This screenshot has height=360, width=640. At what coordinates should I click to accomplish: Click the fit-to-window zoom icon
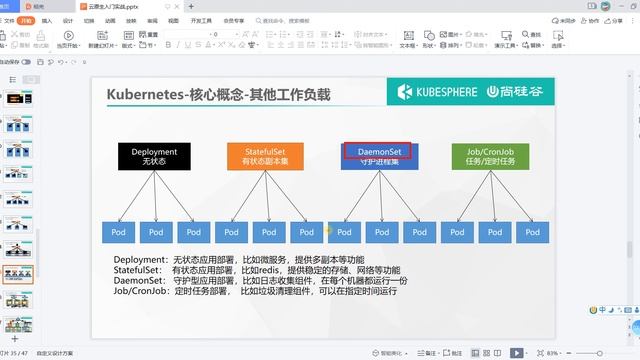pyautogui.click(x=540, y=353)
